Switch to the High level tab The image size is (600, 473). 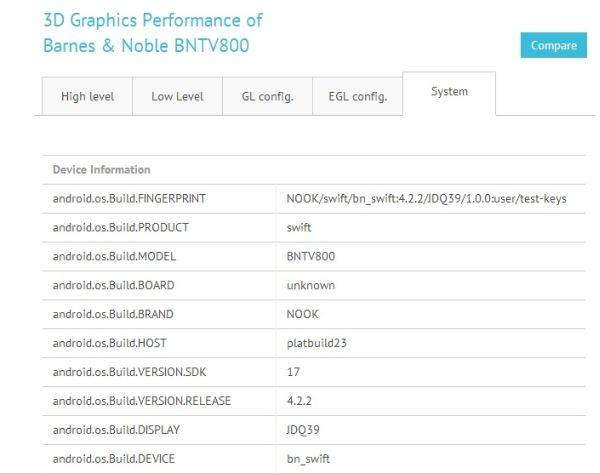(x=87, y=96)
